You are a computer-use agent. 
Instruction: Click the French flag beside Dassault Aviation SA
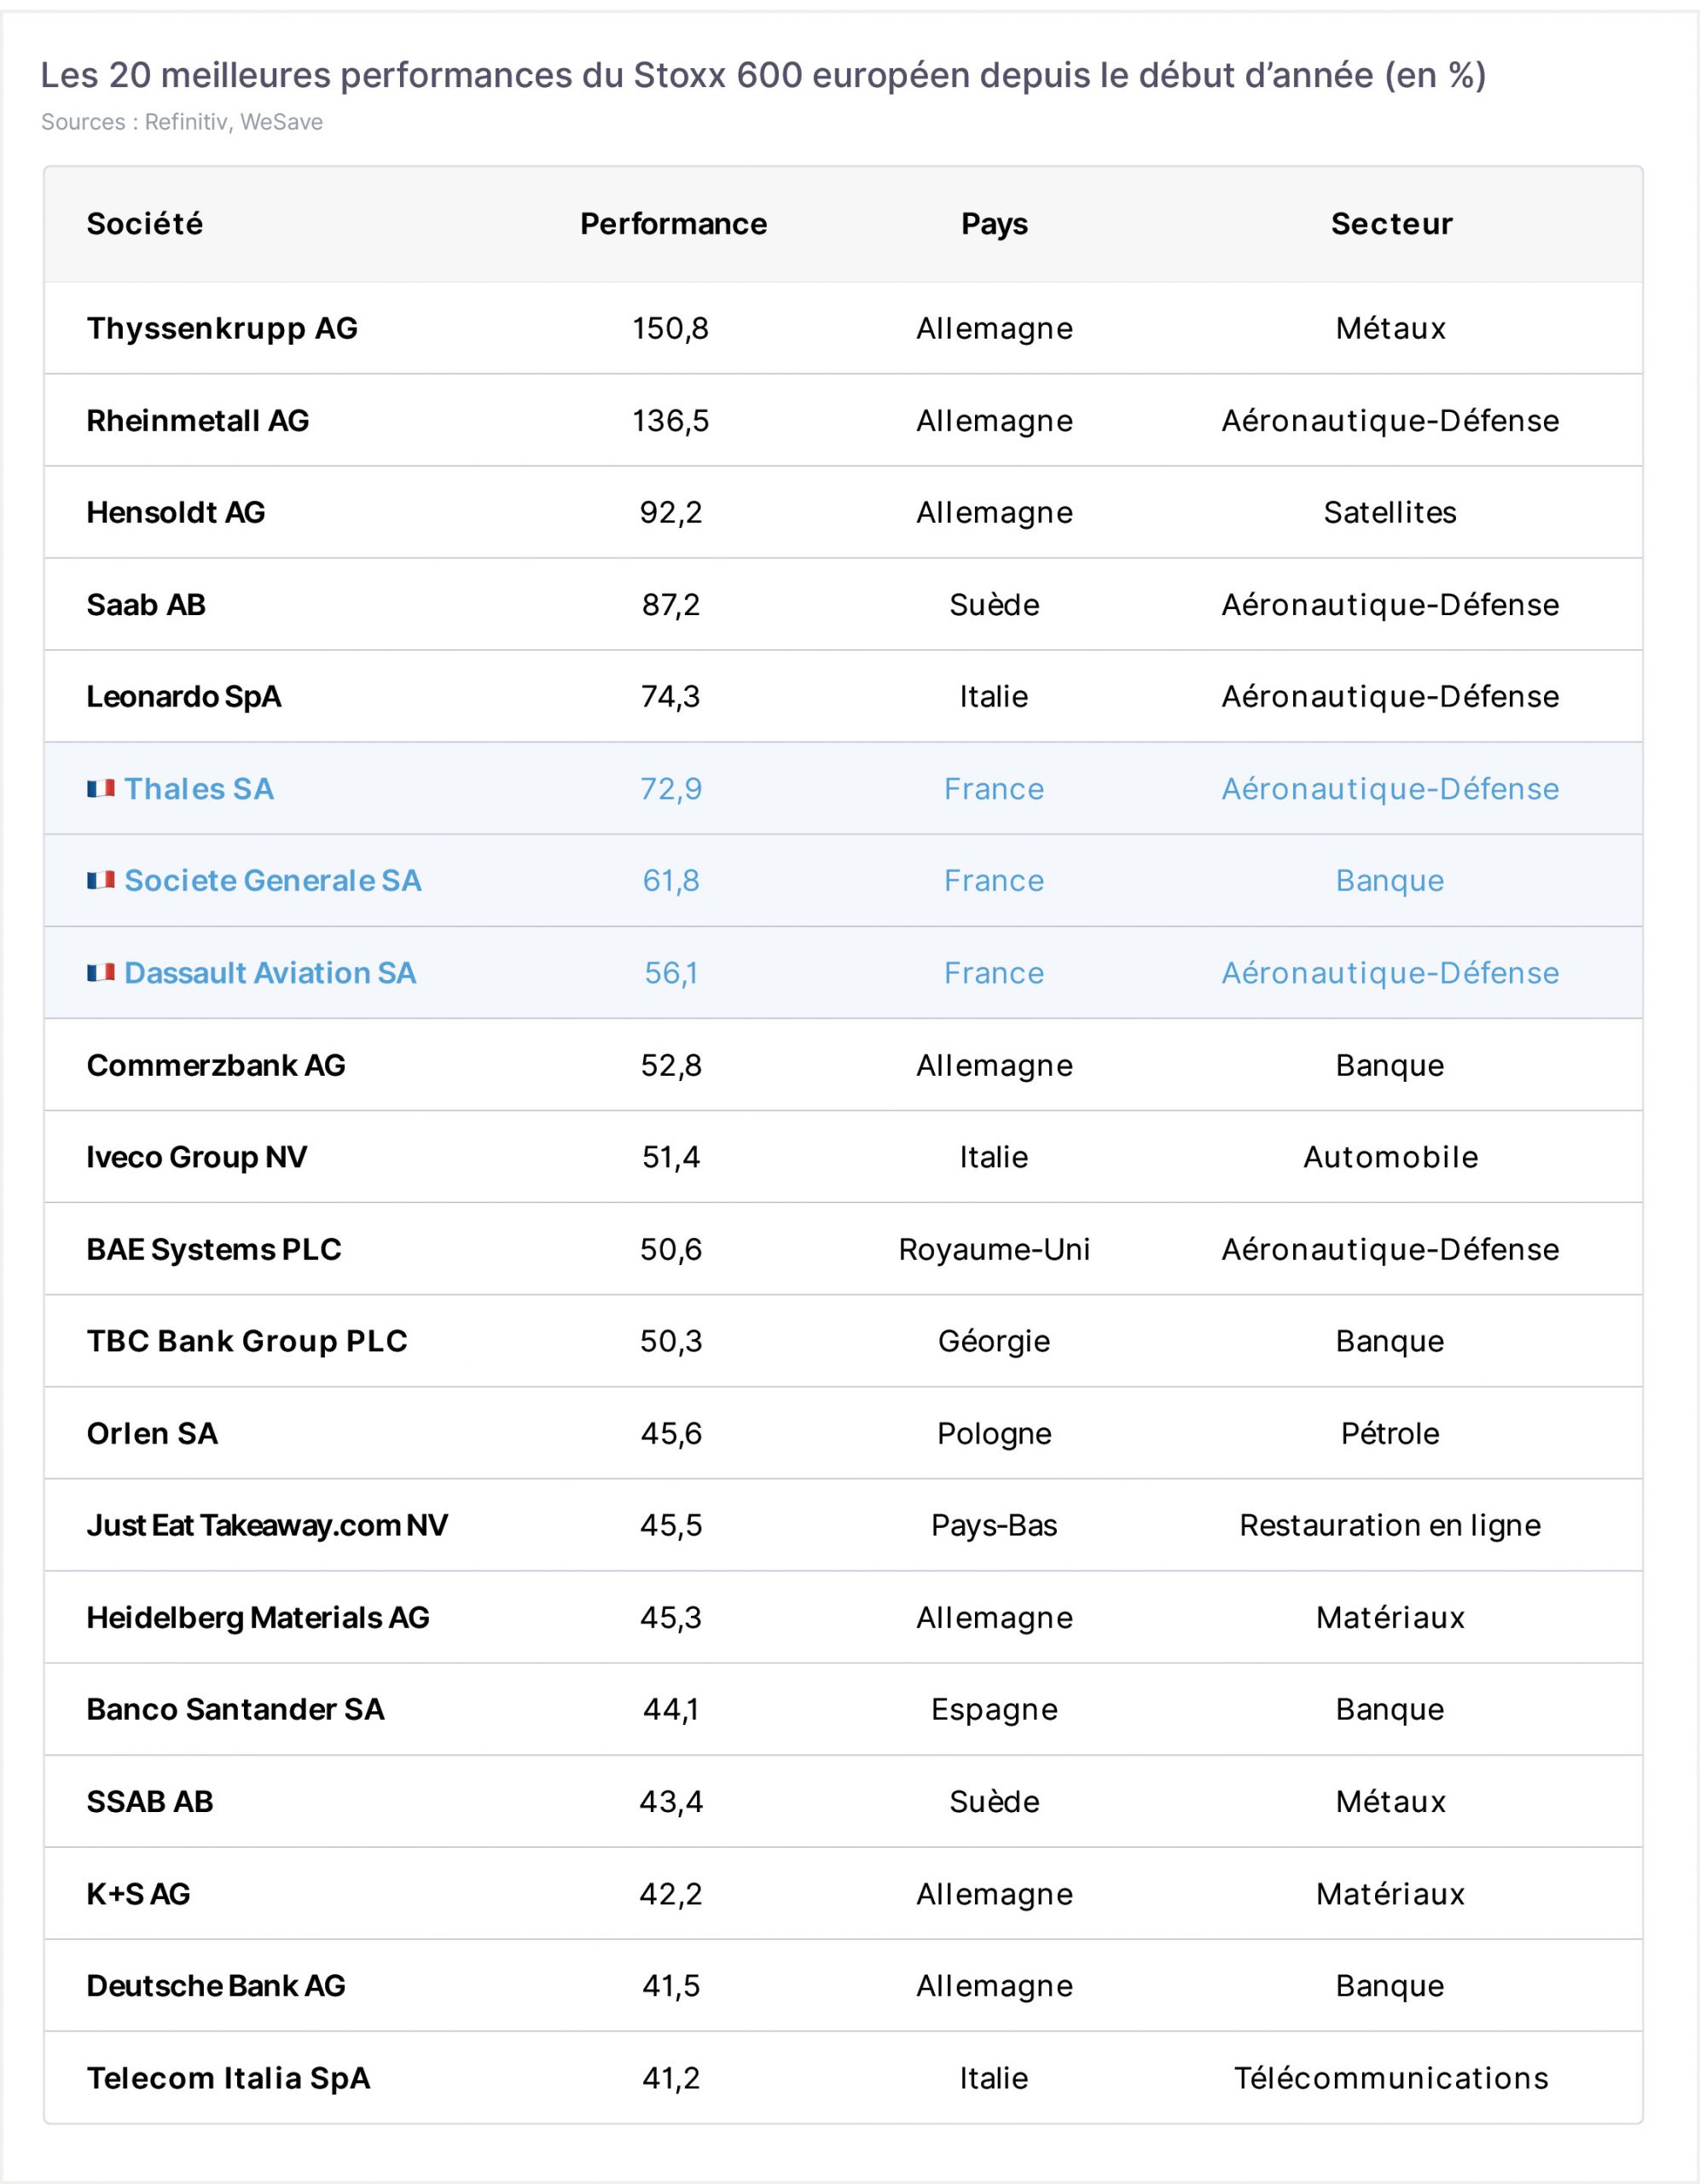101,973
